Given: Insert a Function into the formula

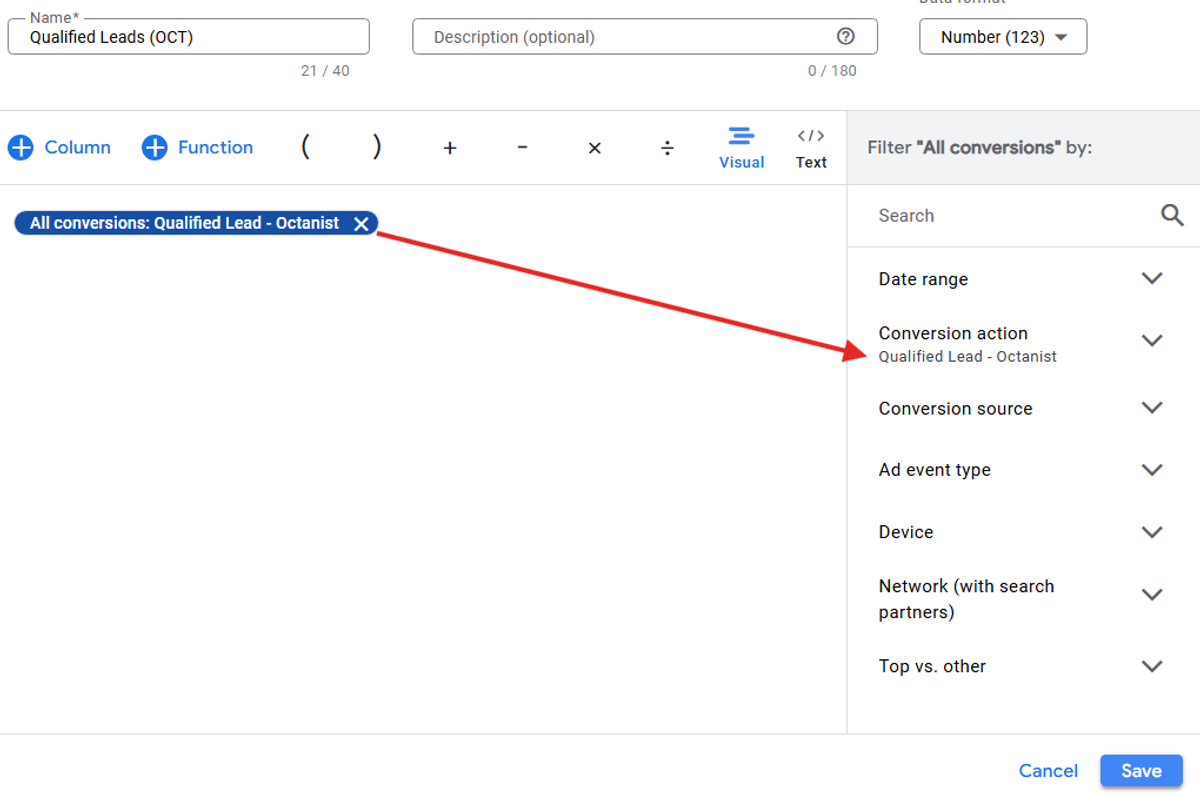Looking at the screenshot, I should (197, 147).
